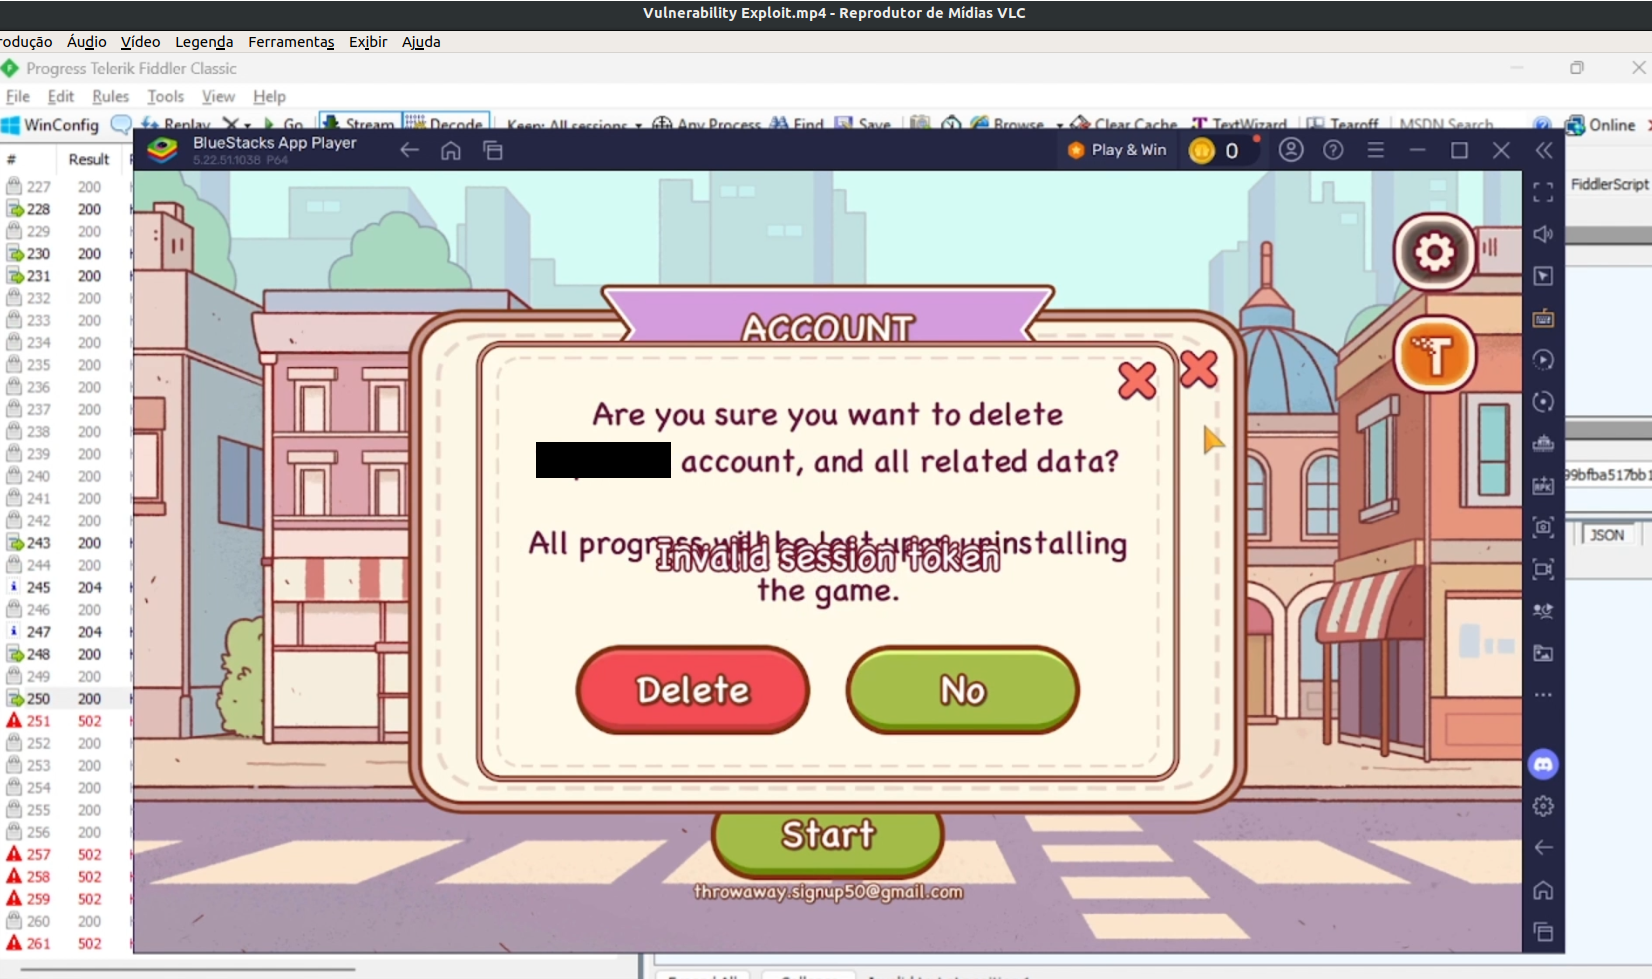
Task: Click Fiddler WinConfig toolbar button
Action: pyautogui.click(x=51, y=125)
